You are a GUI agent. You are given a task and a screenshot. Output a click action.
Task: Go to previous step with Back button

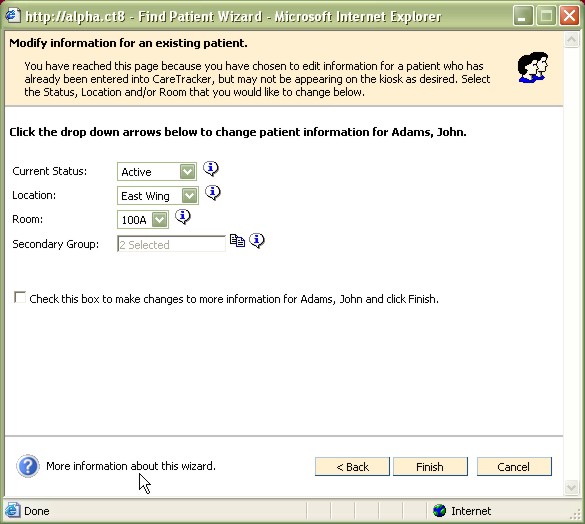coord(352,467)
